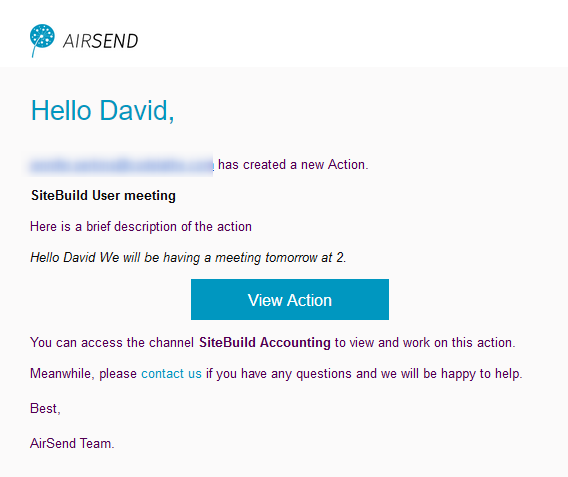Viewport: 568px width, 477px height.
Task: Click the brief description of the action line
Action: click(141, 227)
